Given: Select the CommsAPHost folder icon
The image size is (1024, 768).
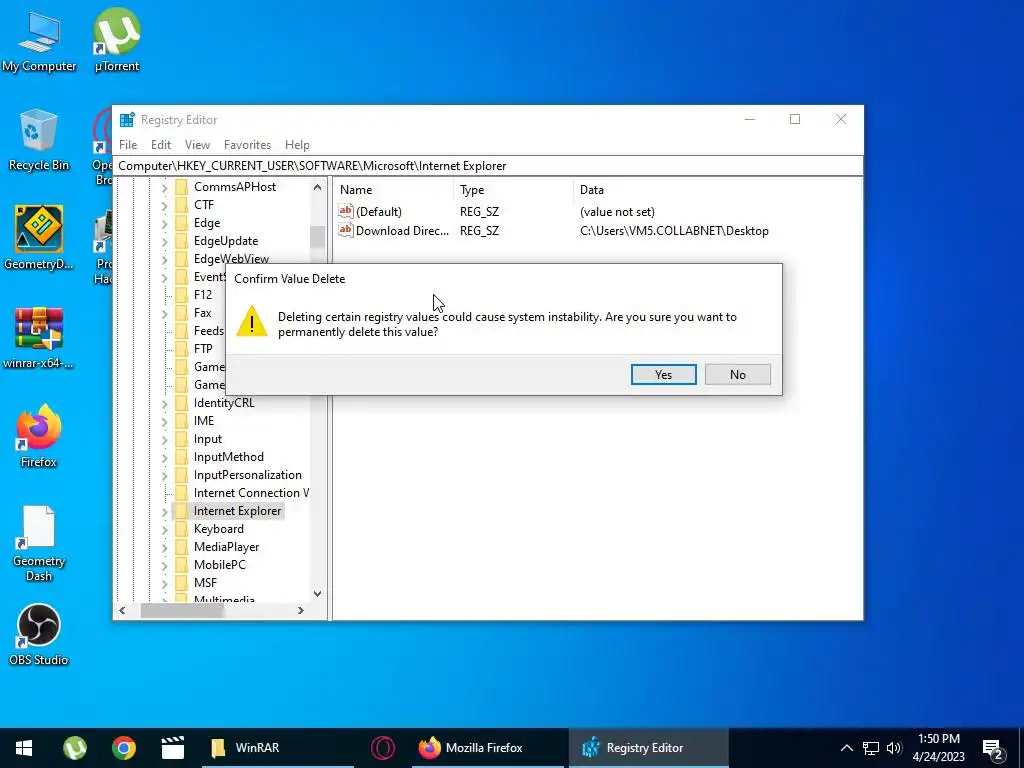Looking at the screenshot, I should 181,187.
